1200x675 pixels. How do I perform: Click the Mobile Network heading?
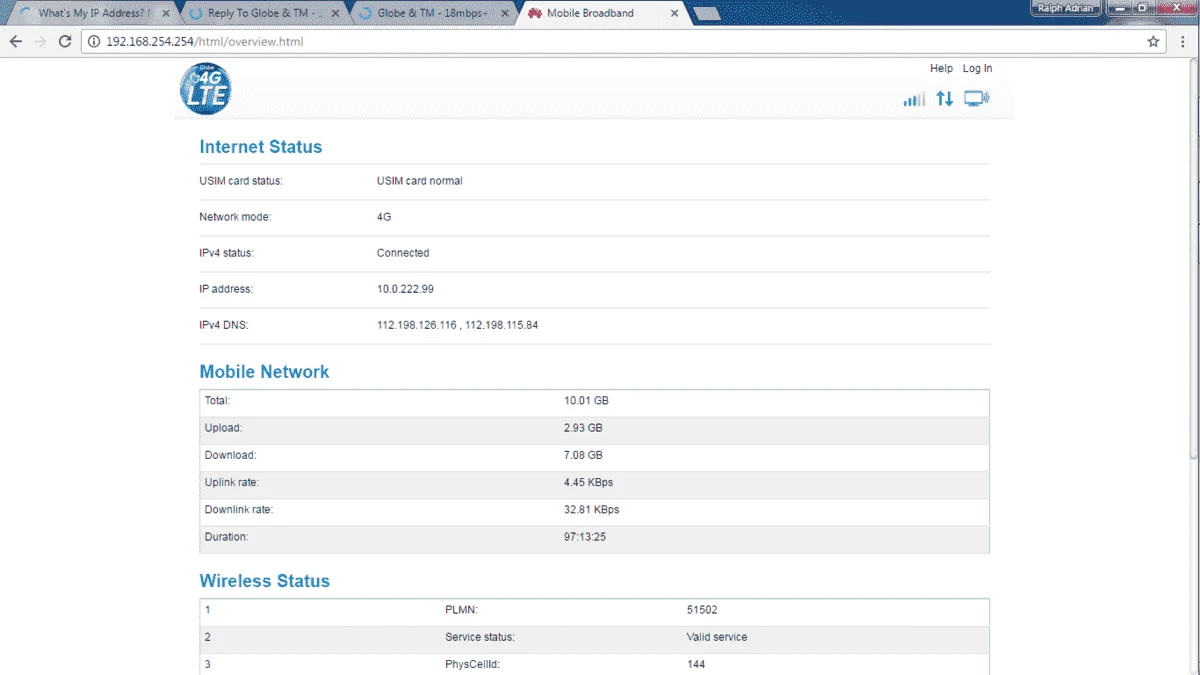pos(264,372)
